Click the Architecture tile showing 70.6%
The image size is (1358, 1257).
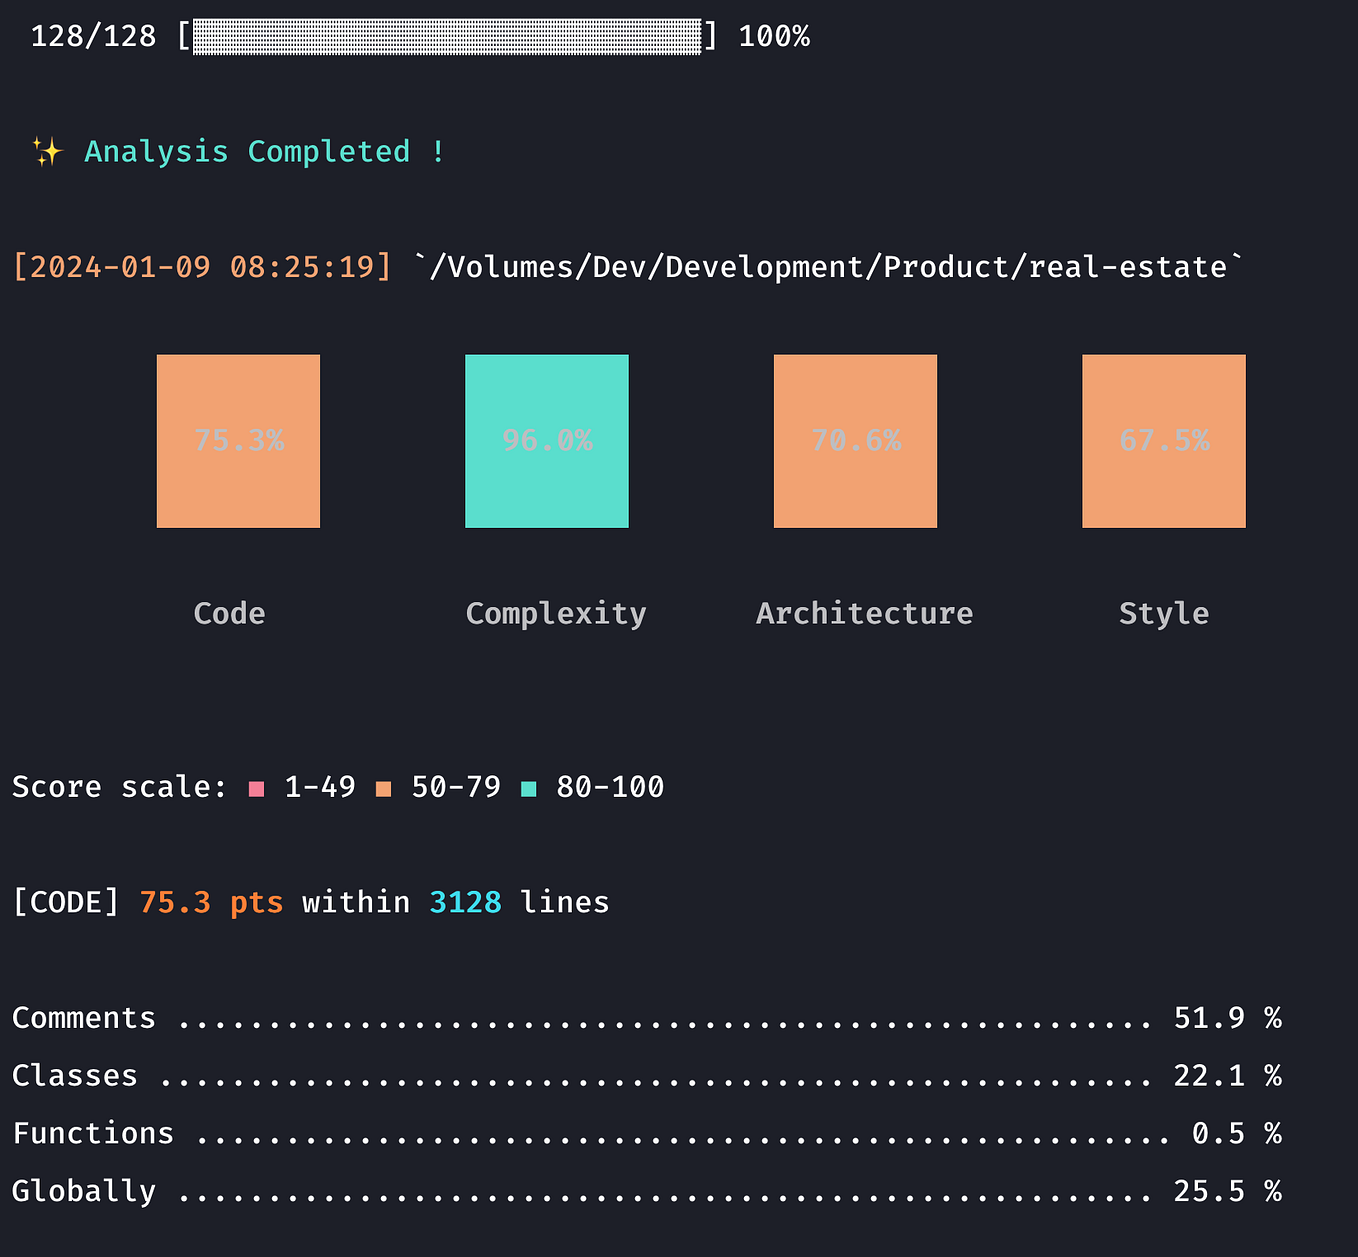(855, 440)
